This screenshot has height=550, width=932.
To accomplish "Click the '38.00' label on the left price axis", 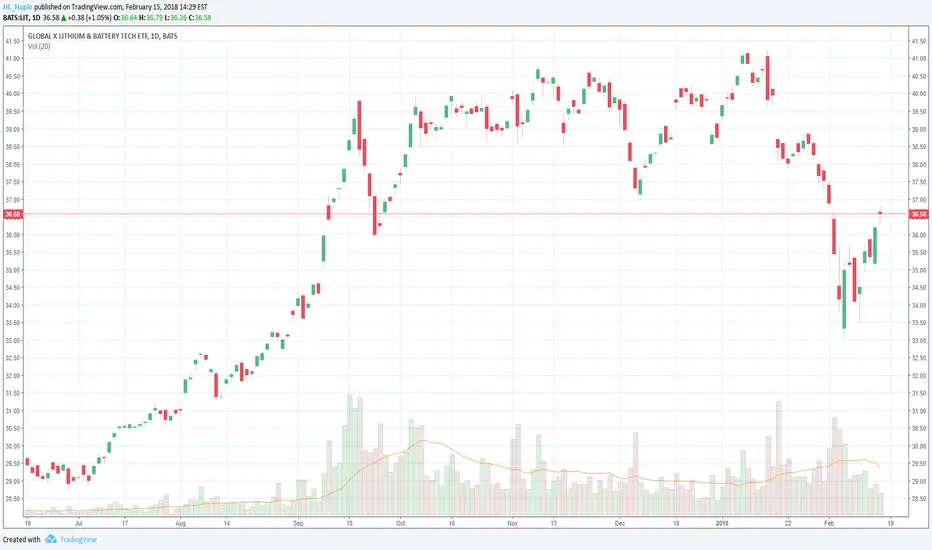I will pyautogui.click(x=12, y=165).
